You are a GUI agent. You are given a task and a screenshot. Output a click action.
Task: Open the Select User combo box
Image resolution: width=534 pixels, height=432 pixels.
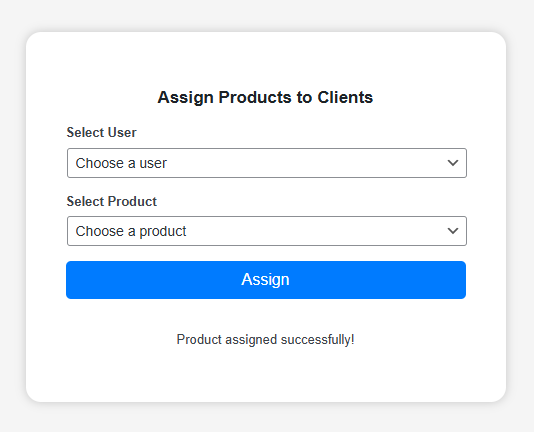[267, 163]
